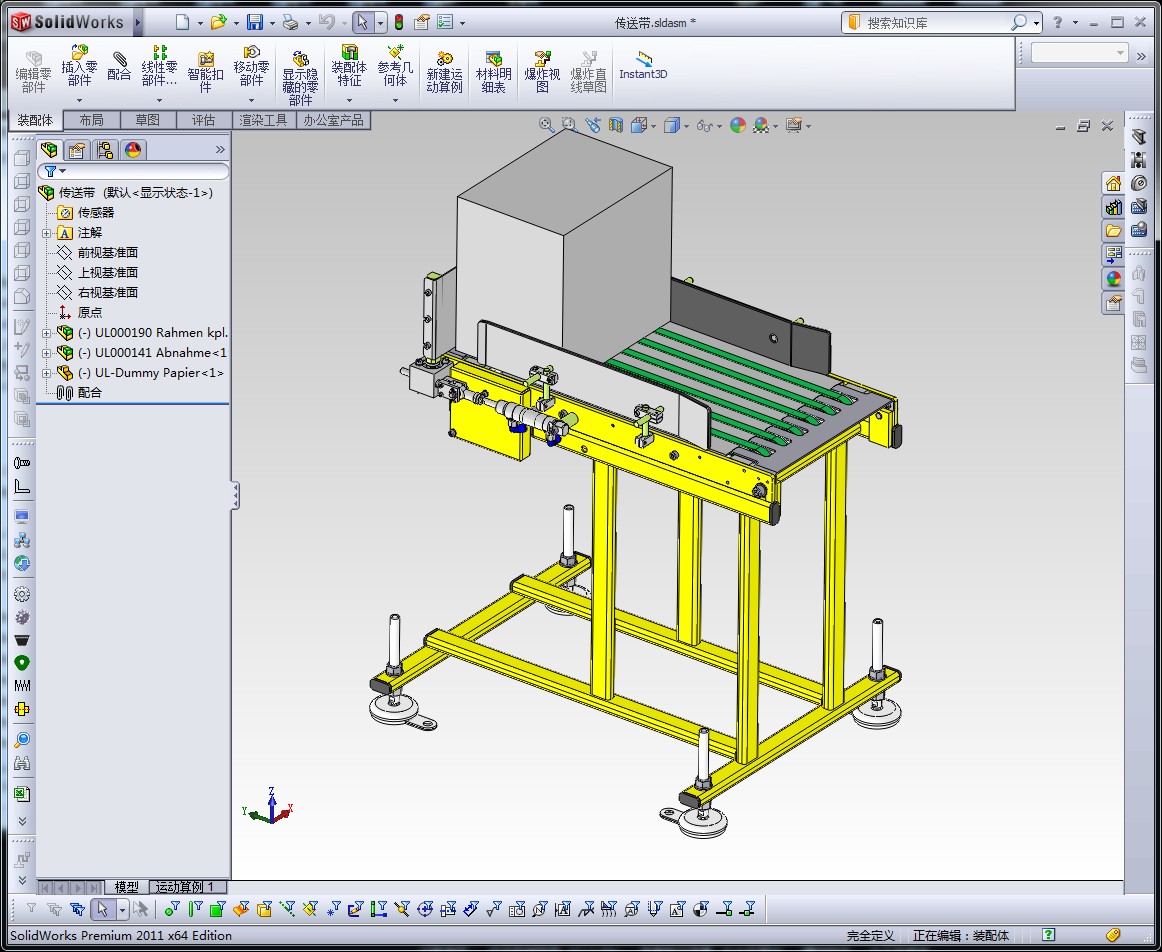
Task: Click the Rebuild traffic light icon
Action: point(399,22)
